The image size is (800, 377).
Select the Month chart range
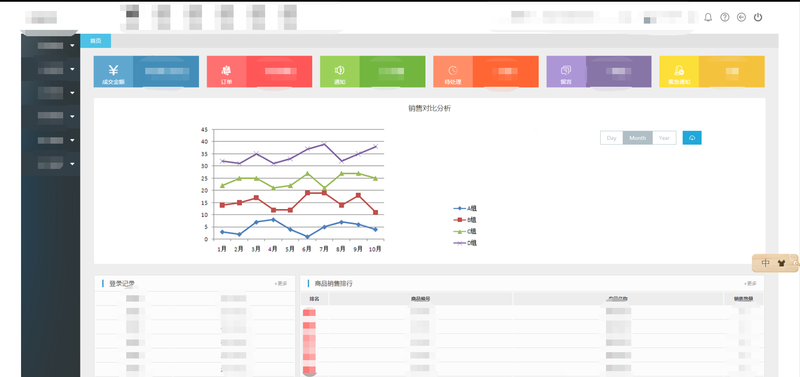638,138
